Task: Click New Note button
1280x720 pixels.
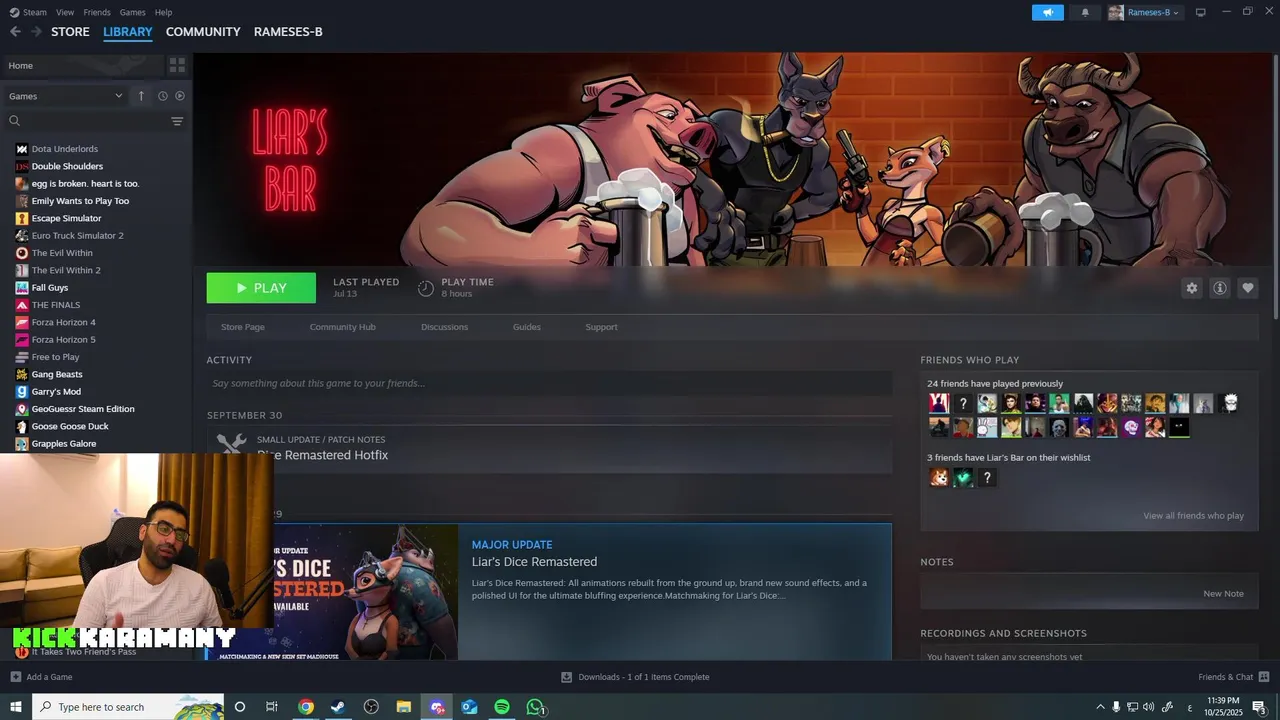Action: click(x=1223, y=594)
